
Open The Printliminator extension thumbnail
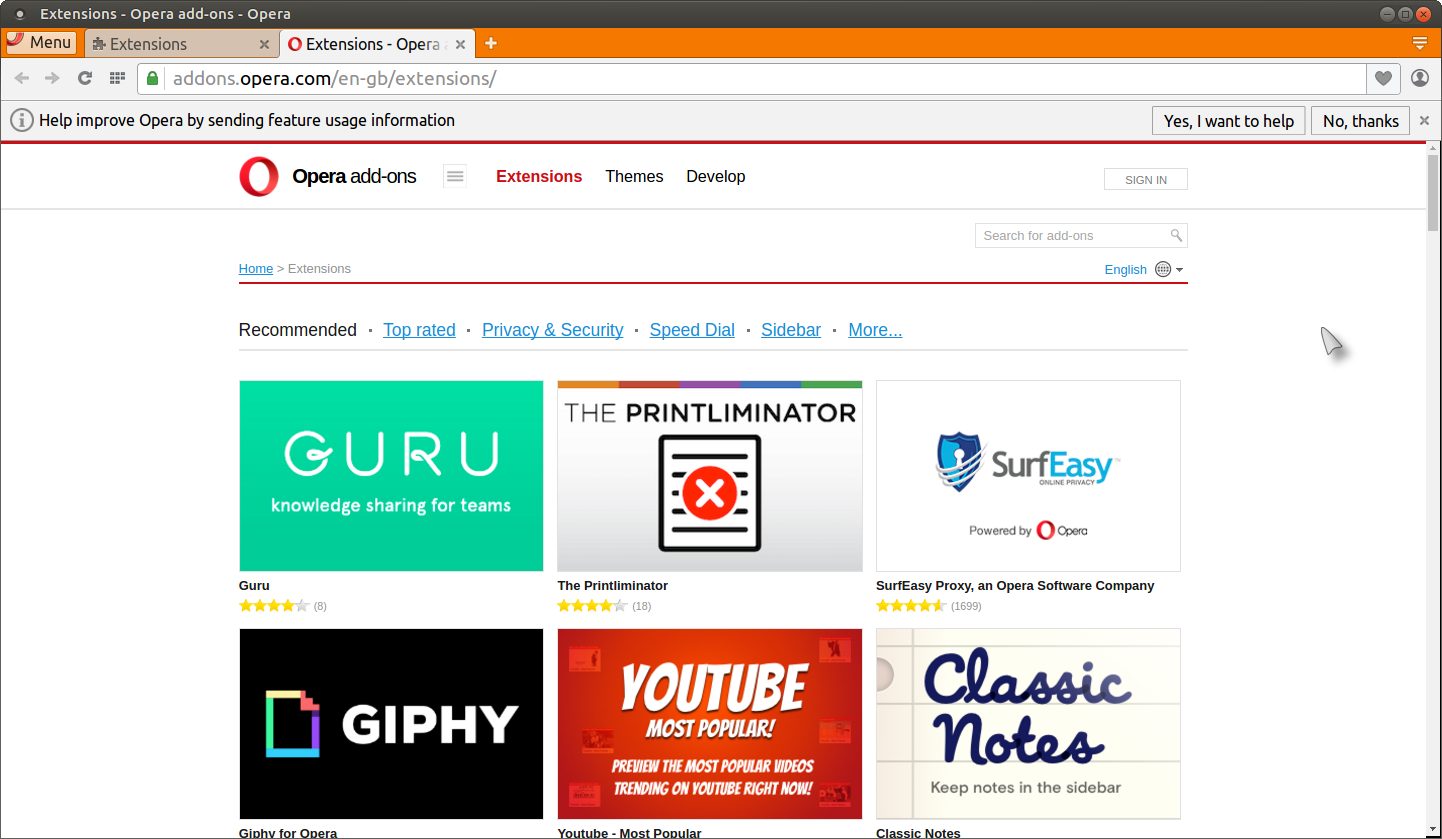point(710,476)
